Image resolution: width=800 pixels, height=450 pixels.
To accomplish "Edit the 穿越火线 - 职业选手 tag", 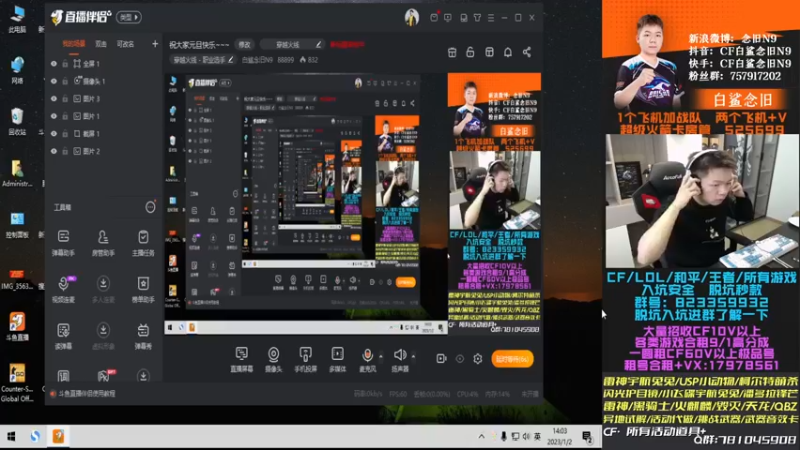I will click(203, 60).
